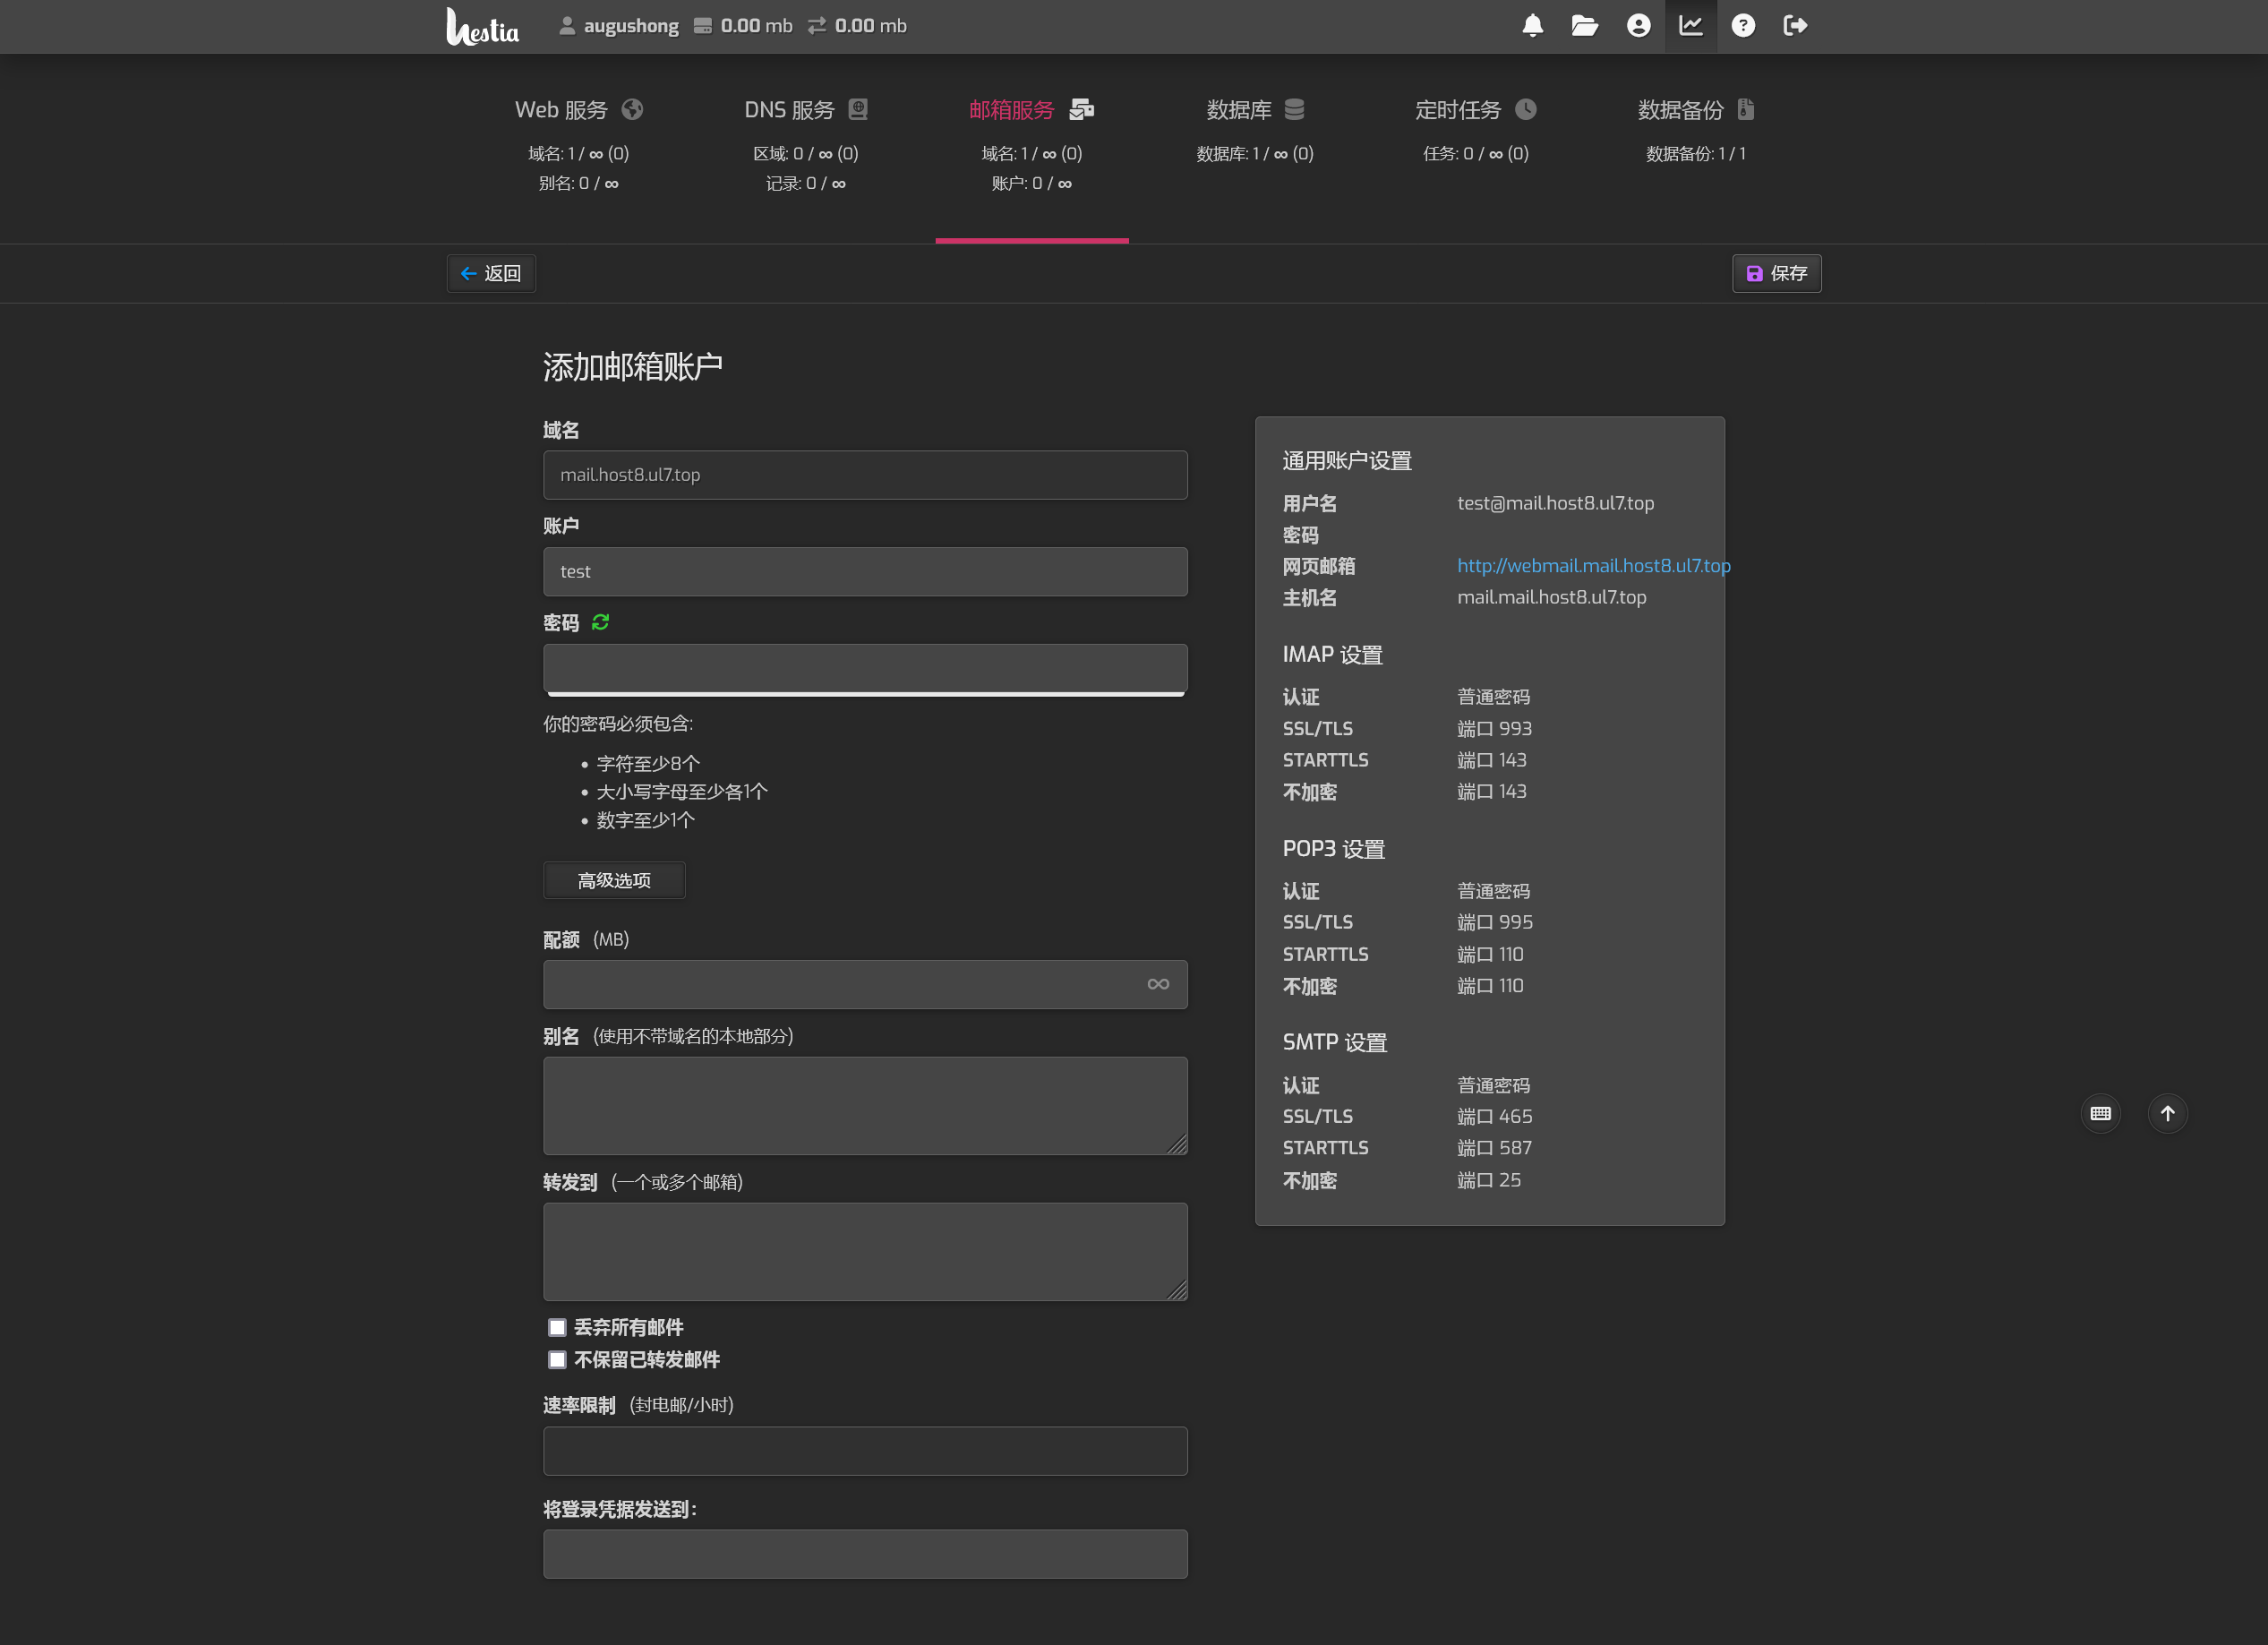This screenshot has height=1645, width=2268.
Task: Switch to the Web 服务 tab
Action: (x=578, y=110)
